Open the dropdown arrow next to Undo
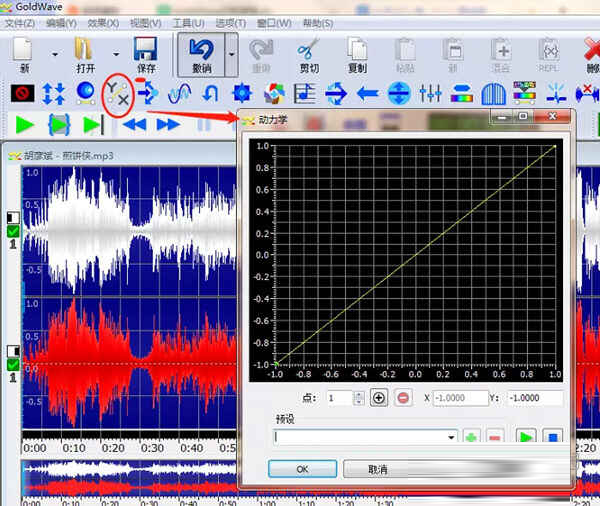600x506 pixels. (232, 55)
